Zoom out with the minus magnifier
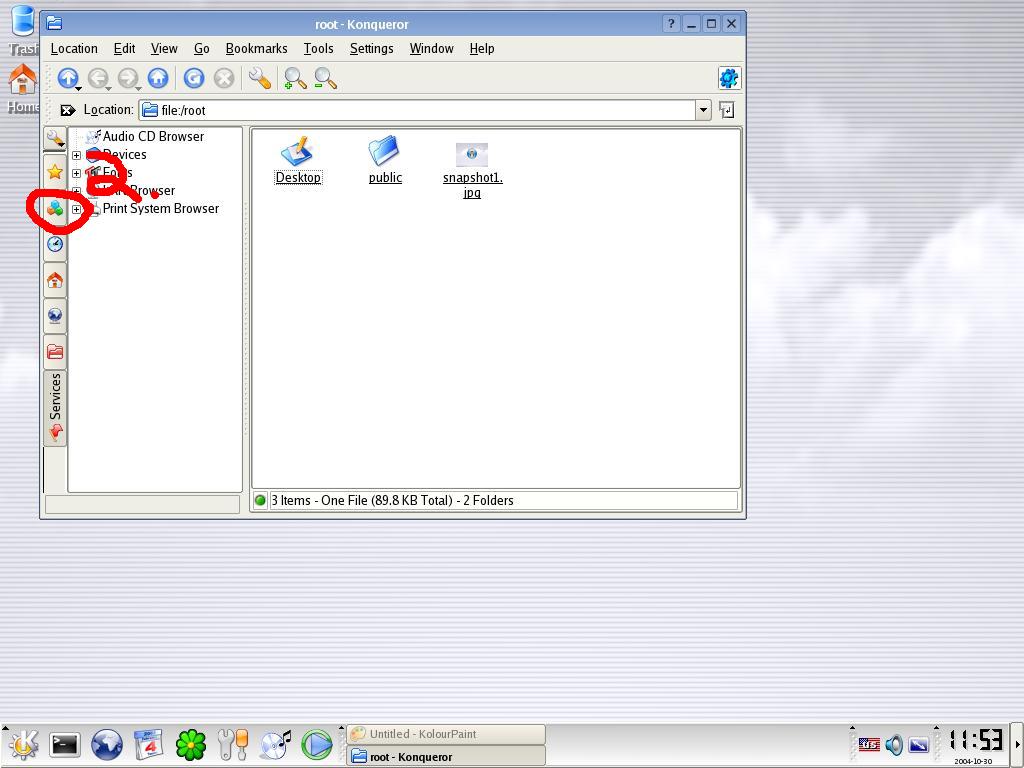The width and height of the screenshot is (1024, 768). coord(325,78)
